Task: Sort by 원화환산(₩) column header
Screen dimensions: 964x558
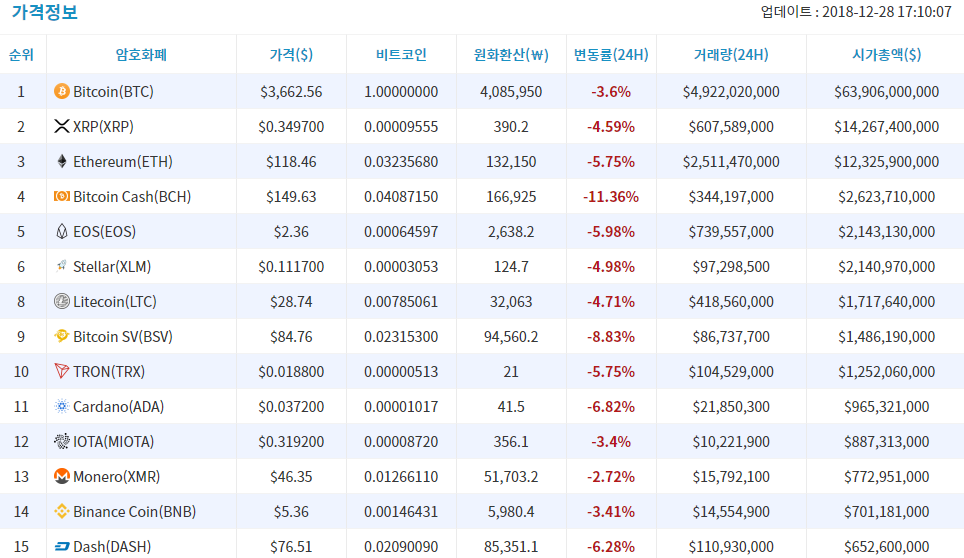Action: point(511,55)
